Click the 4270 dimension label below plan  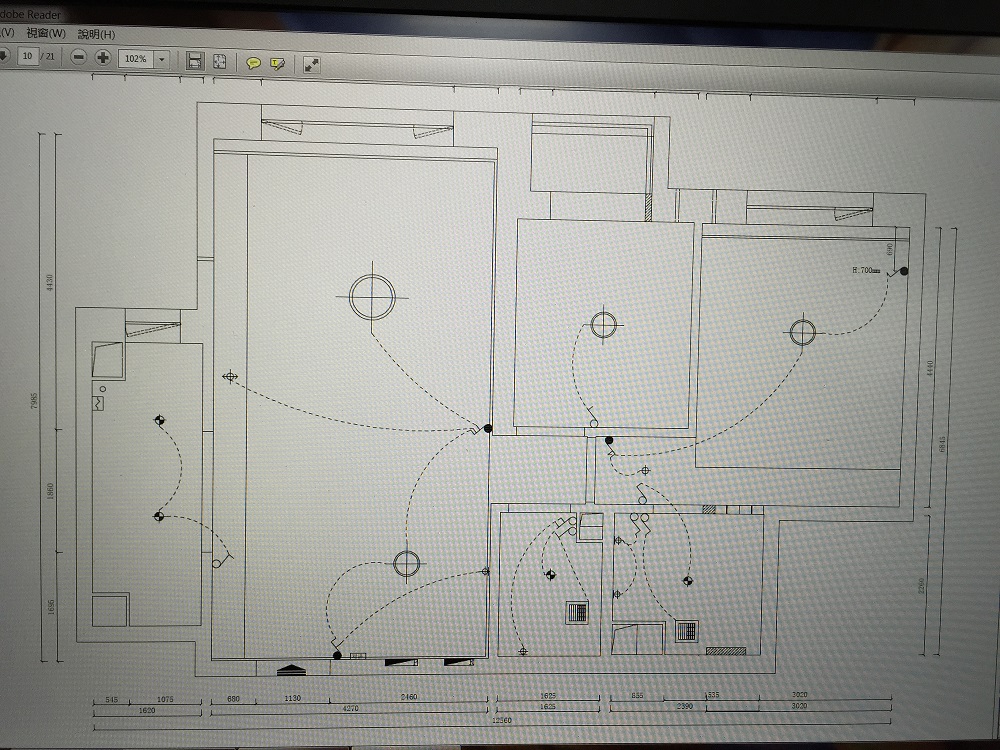pyautogui.click(x=351, y=708)
